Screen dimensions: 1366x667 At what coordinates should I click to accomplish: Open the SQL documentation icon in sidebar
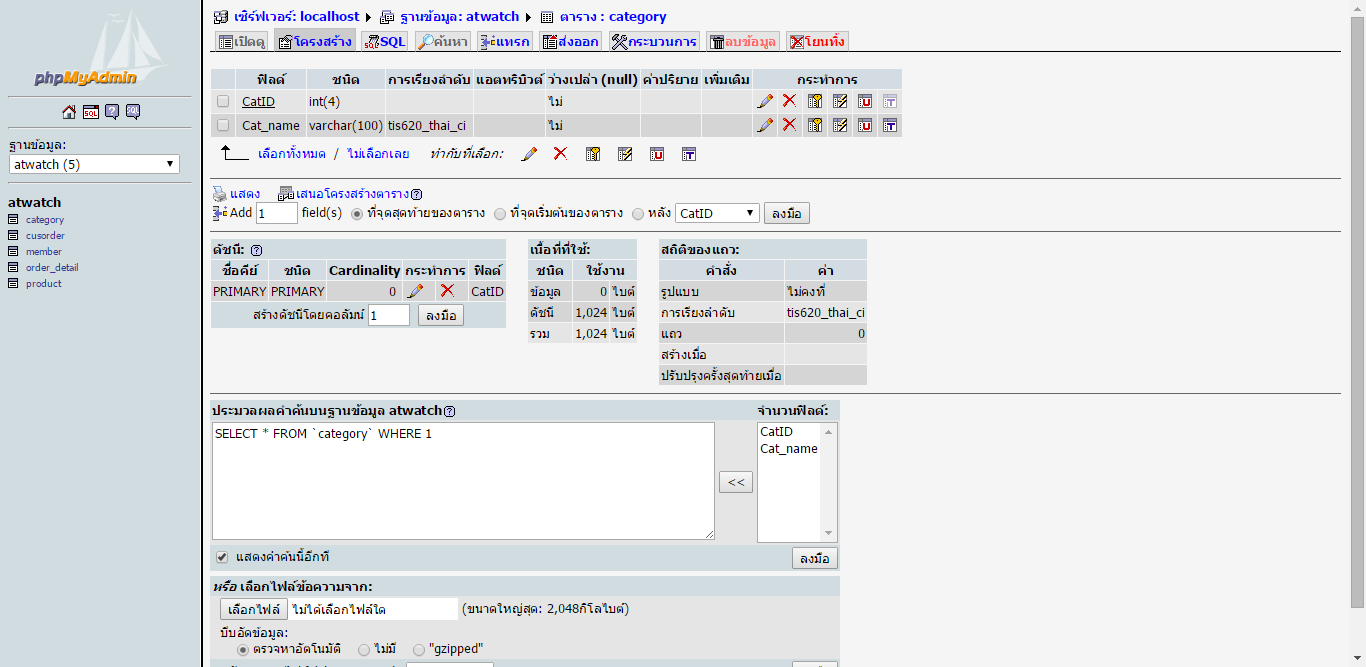[133, 112]
